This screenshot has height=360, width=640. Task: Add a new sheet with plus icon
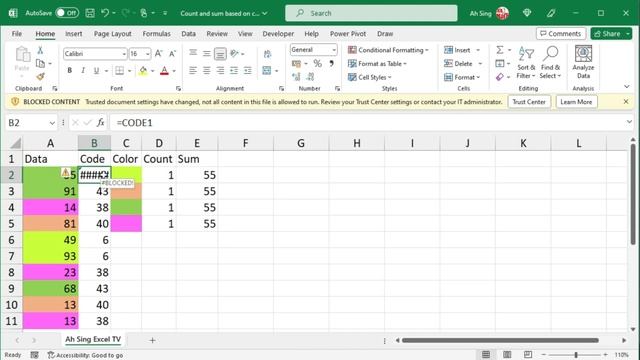pyautogui.click(x=152, y=340)
